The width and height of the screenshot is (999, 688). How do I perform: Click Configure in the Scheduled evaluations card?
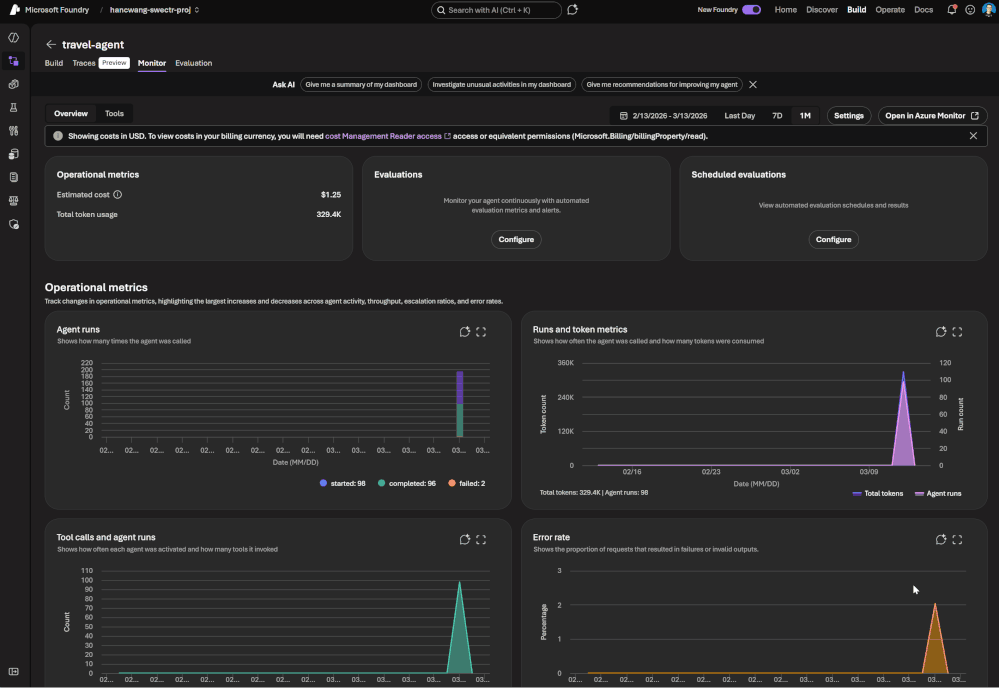pos(833,239)
